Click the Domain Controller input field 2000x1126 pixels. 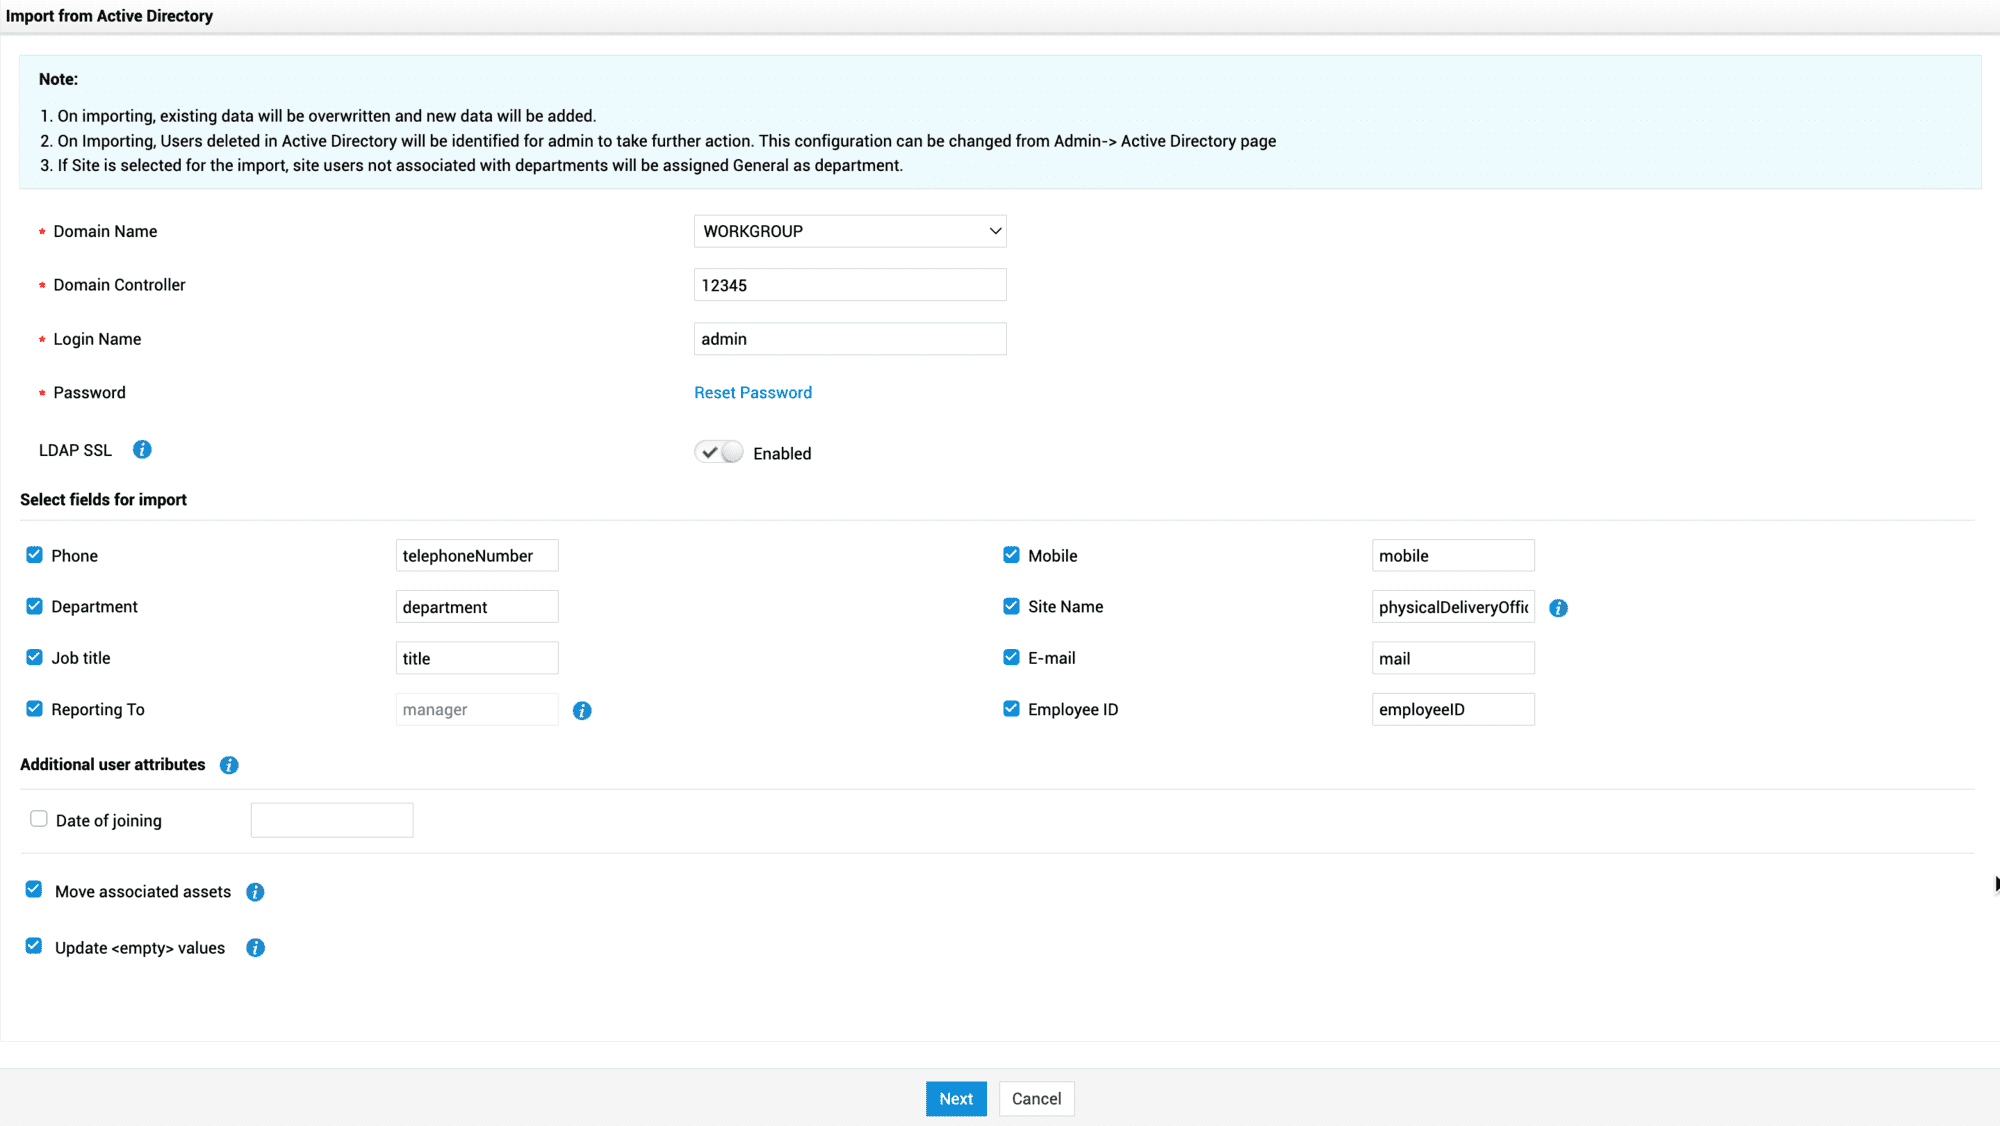850,285
